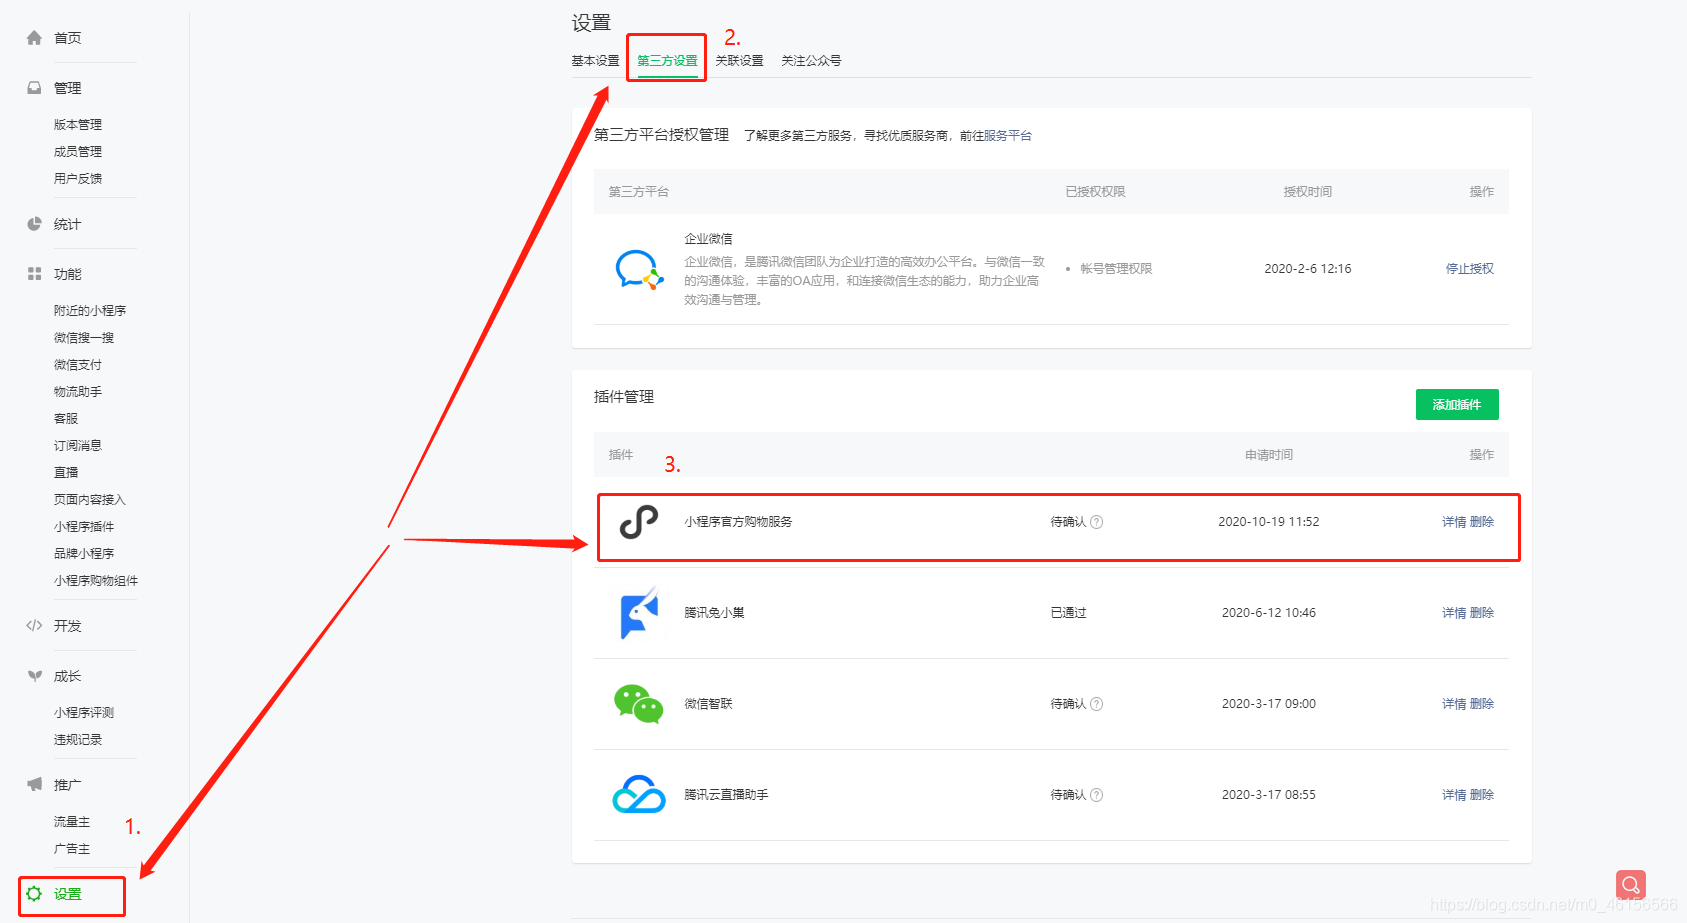Image resolution: width=1687 pixels, height=923 pixels.
Task: Click 停止授权 for 企业微信
Action: 1470,269
